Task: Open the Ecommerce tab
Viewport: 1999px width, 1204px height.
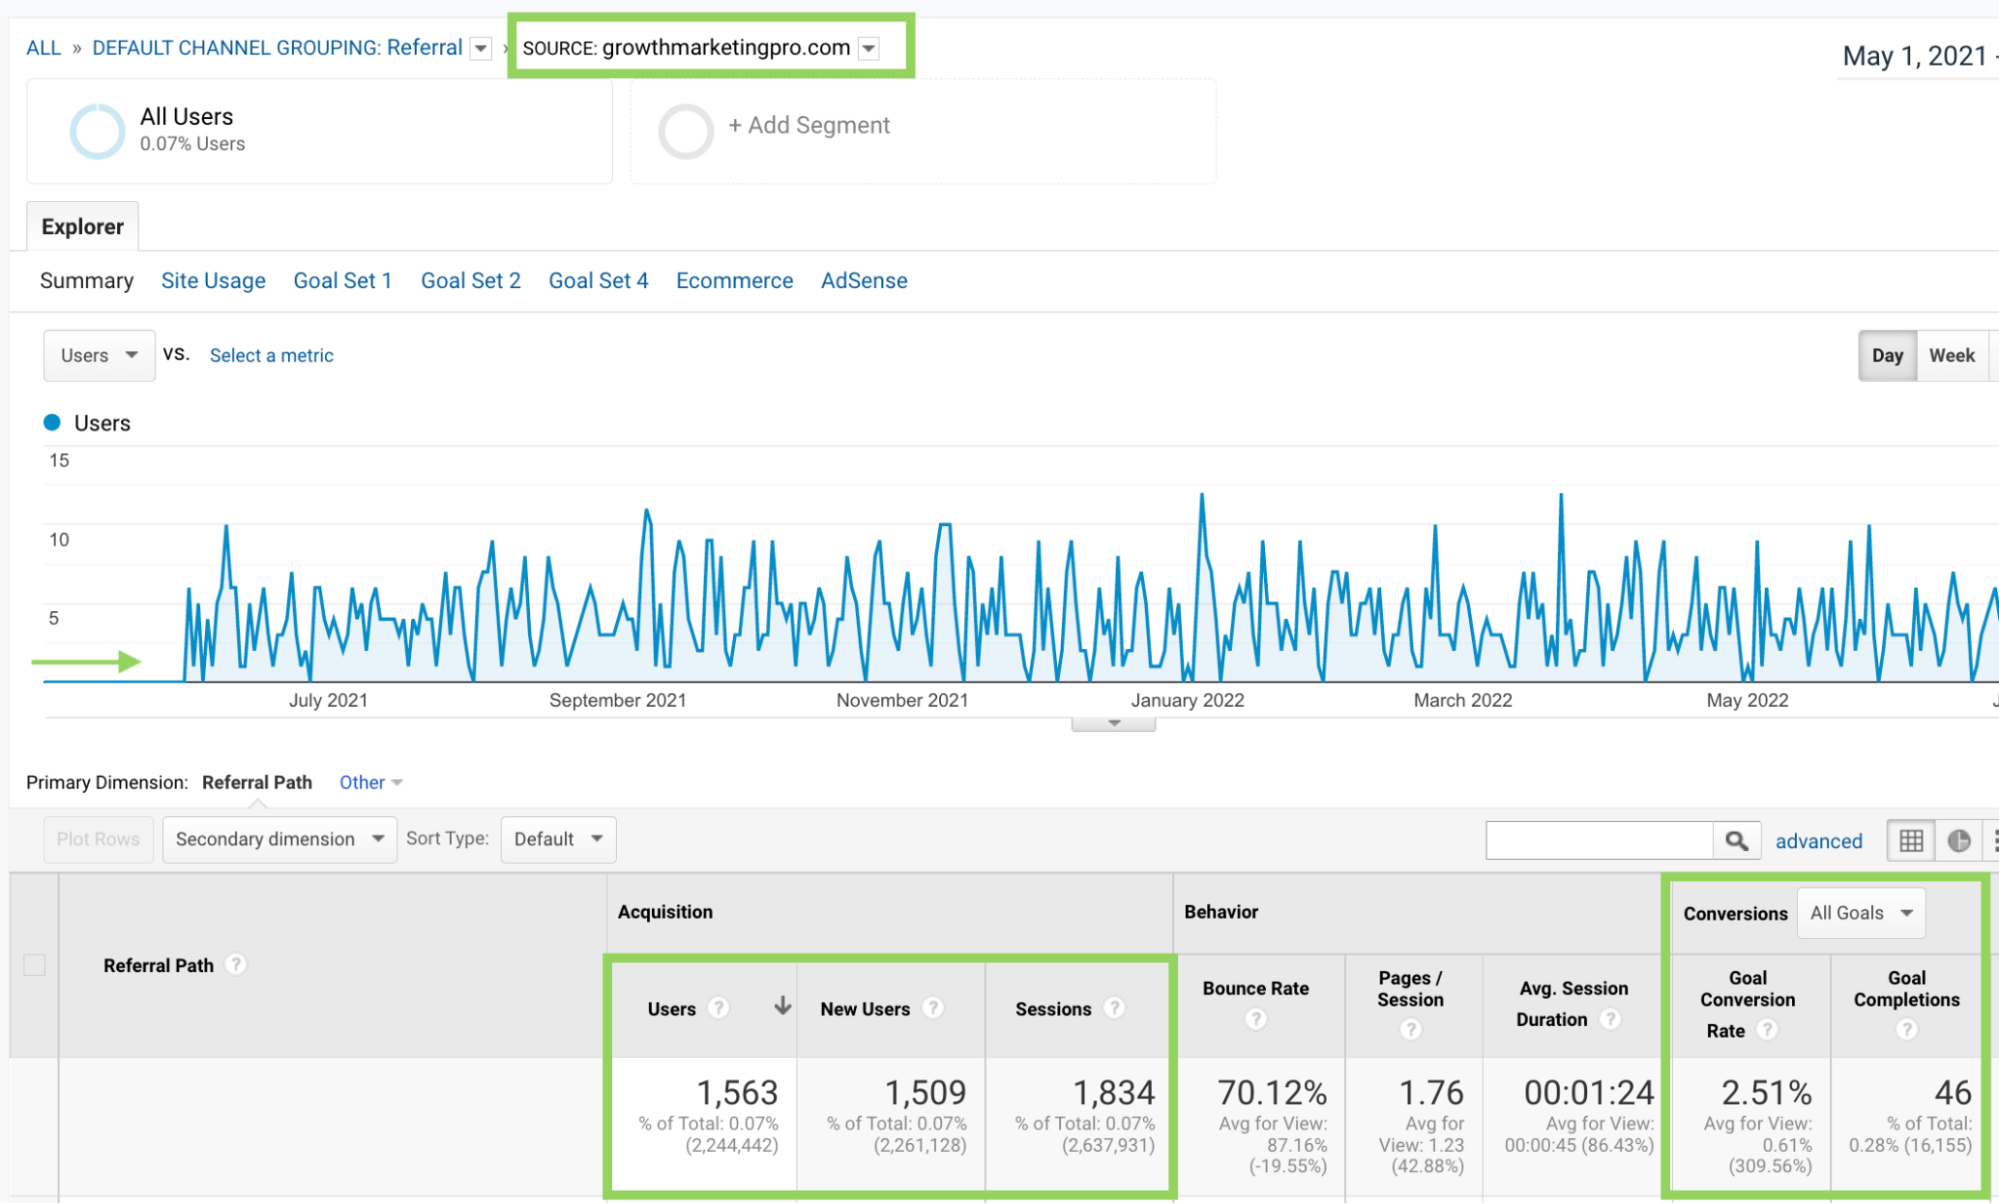Action: pos(734,281)
